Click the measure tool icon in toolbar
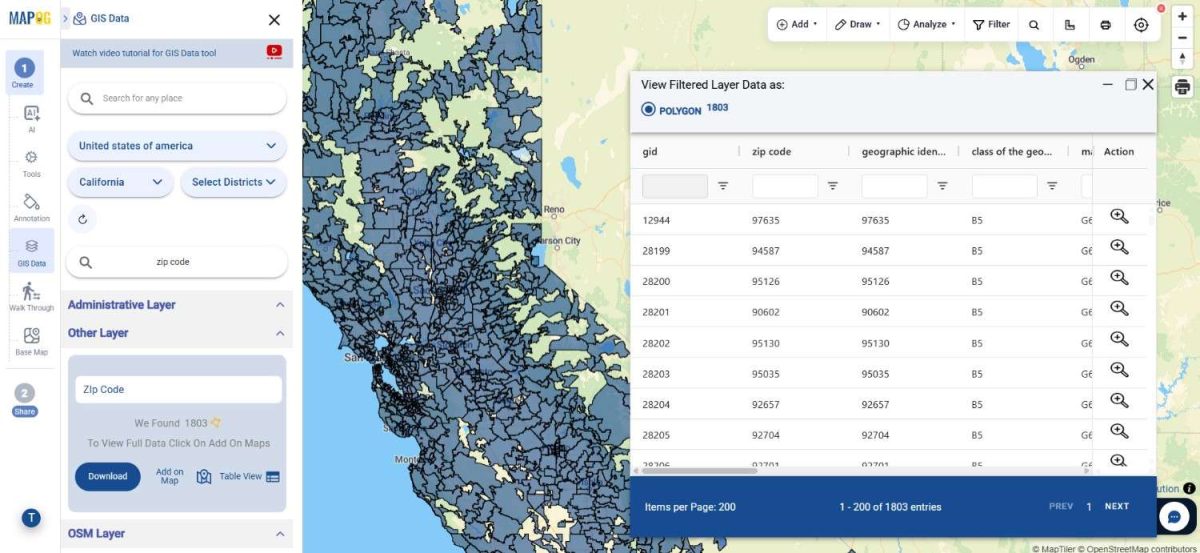The height and width of the screenshot is (553, 1200). pyautogui.click(x=1069, y=25)
